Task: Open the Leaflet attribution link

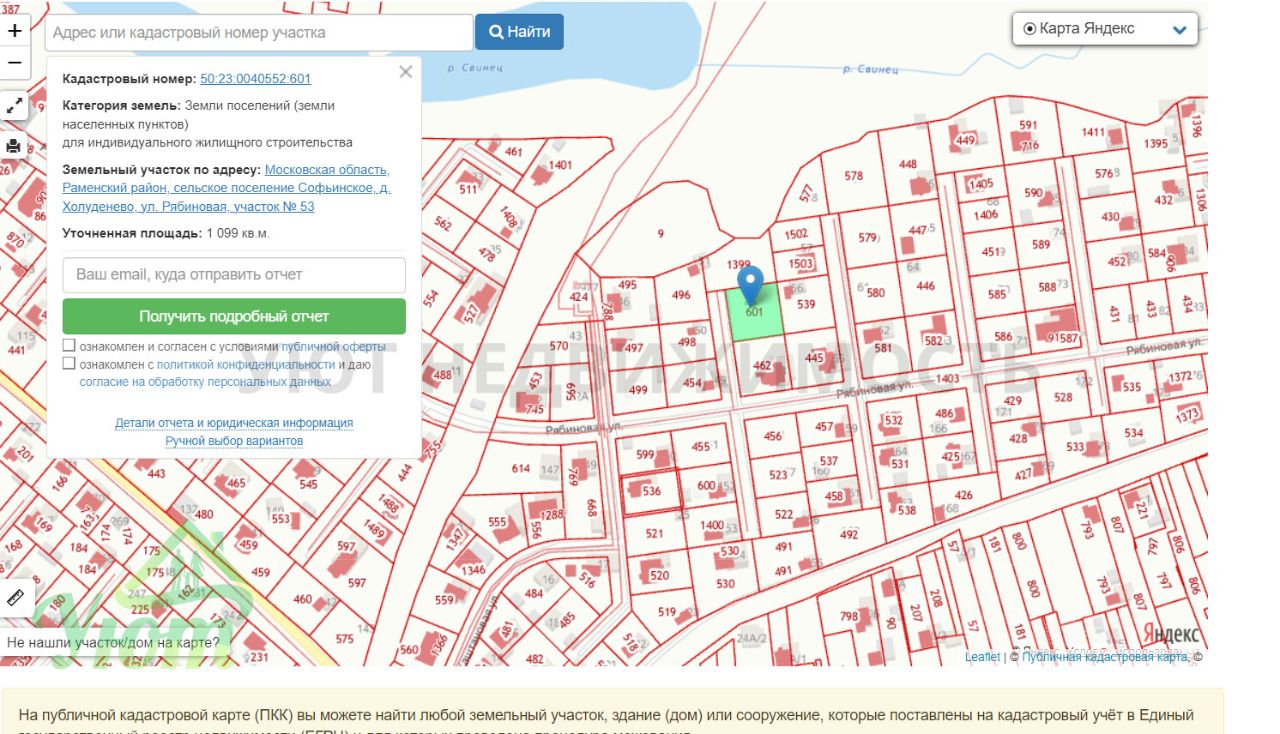Action: point(982,657)
